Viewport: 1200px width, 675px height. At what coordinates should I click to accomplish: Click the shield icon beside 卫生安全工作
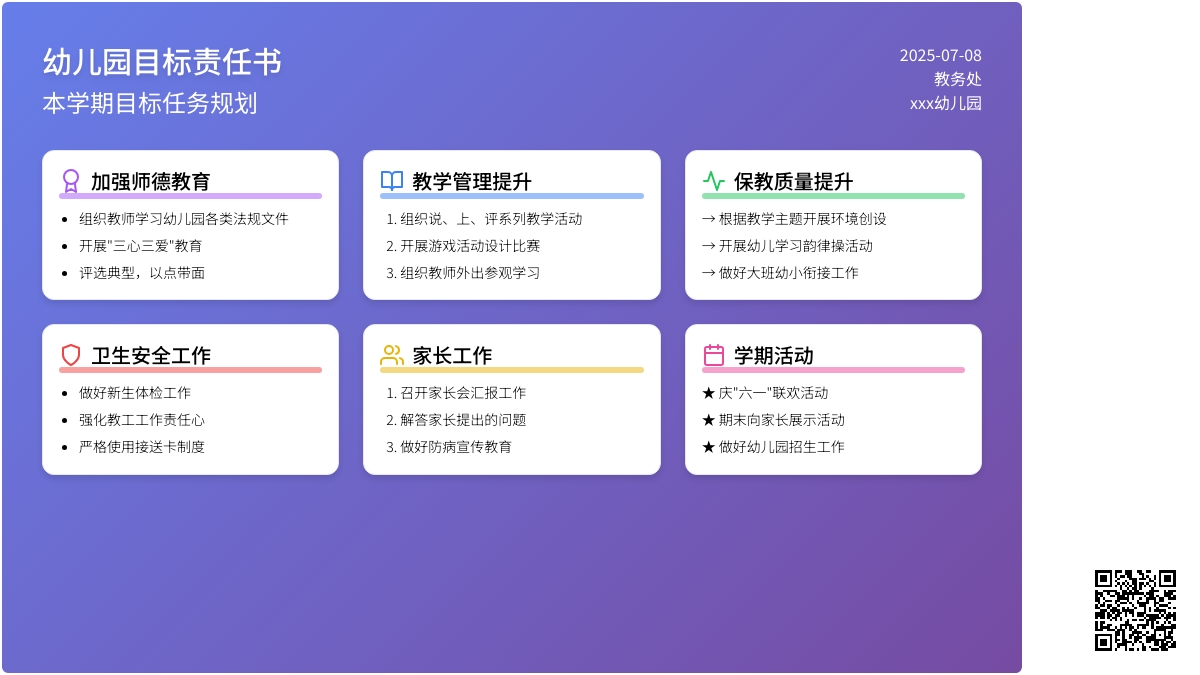[x=71, y=355]
